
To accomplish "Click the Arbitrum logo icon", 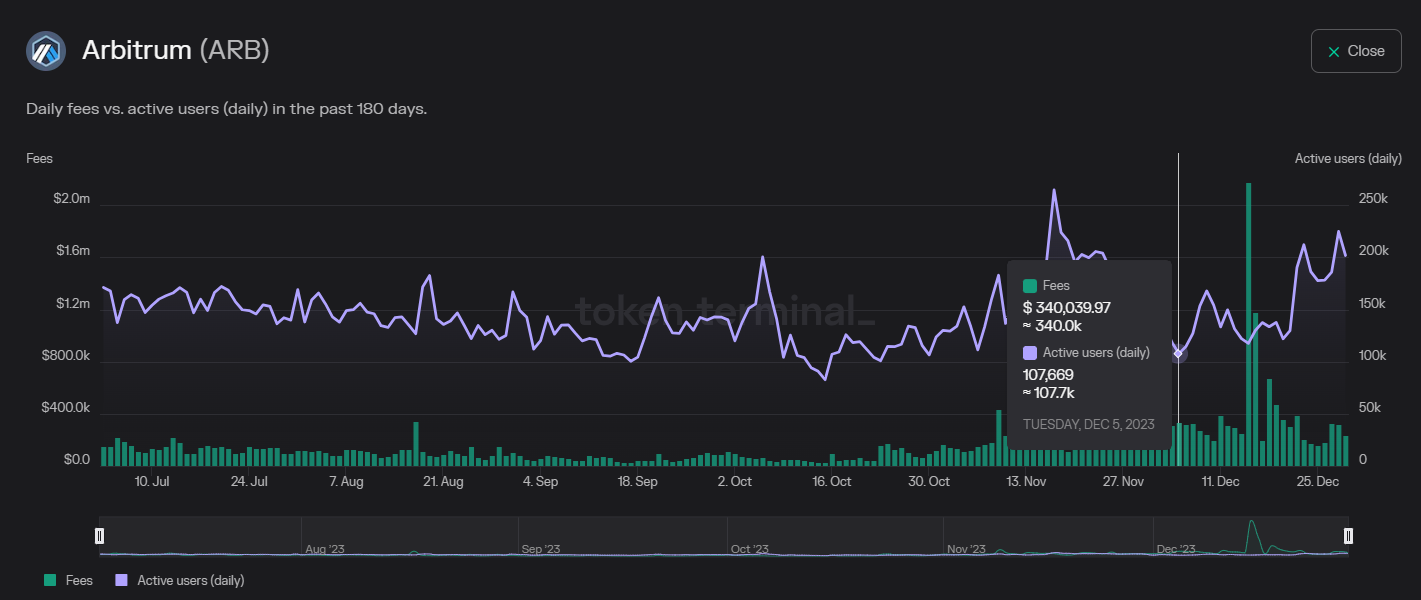I will pos(46,51).
